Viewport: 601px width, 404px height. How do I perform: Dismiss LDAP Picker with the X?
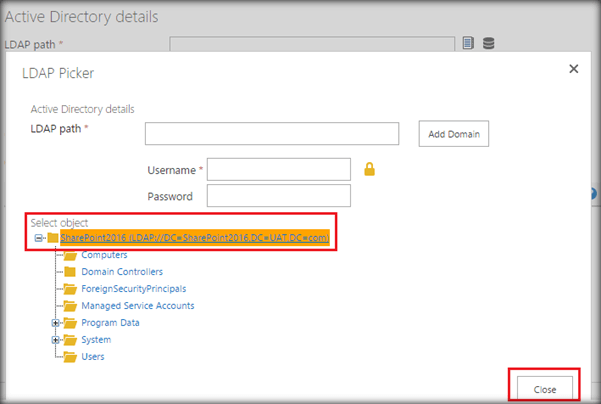click(x=573, y=69)
